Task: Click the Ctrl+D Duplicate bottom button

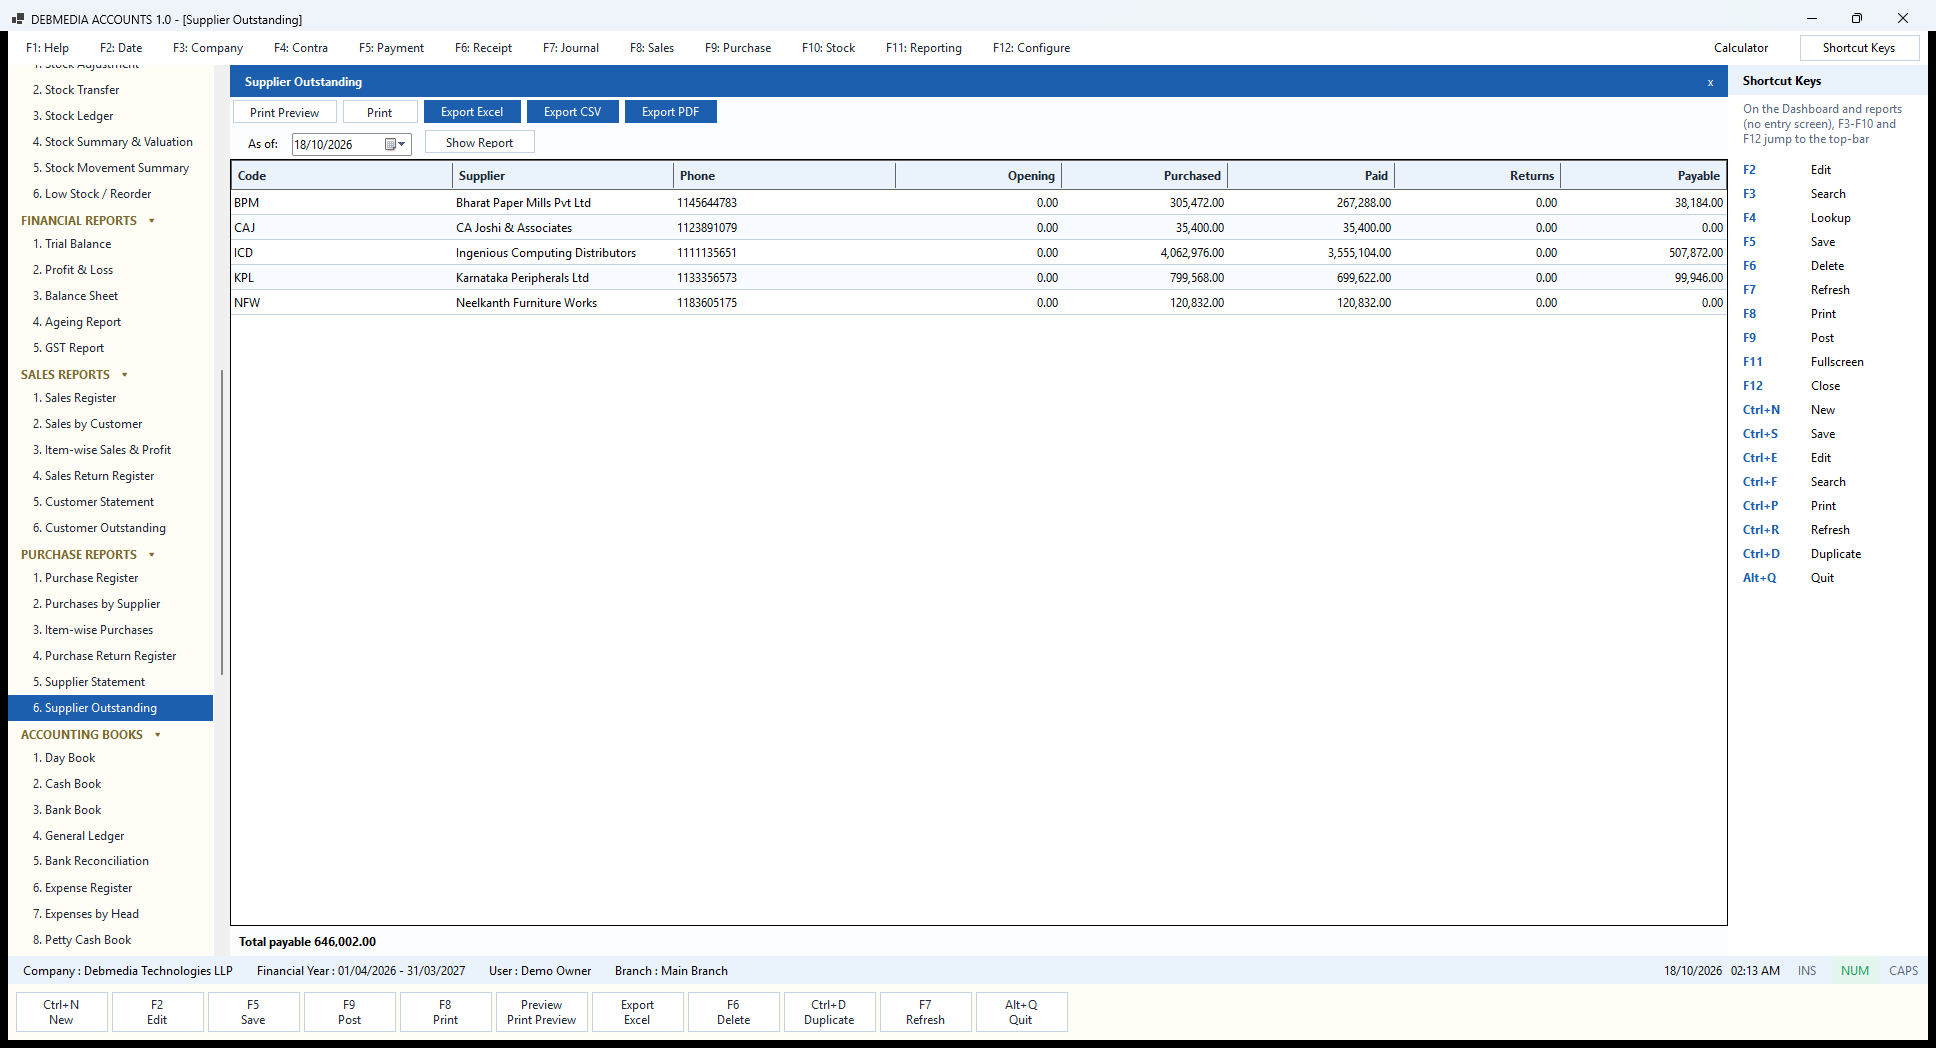Action: (829, 1012)
